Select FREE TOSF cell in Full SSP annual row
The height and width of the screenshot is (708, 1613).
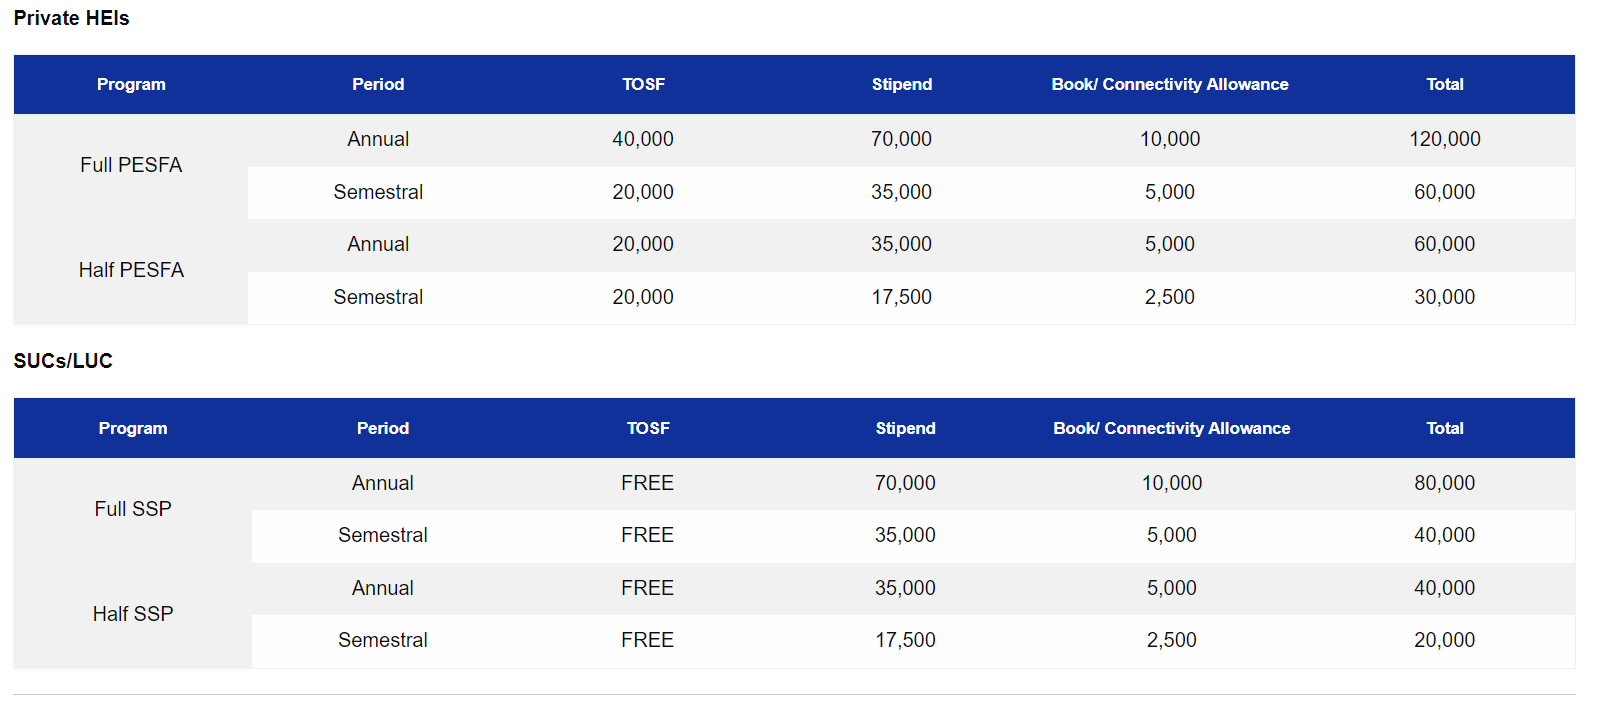pyautogui.click(x=647, y=483)
